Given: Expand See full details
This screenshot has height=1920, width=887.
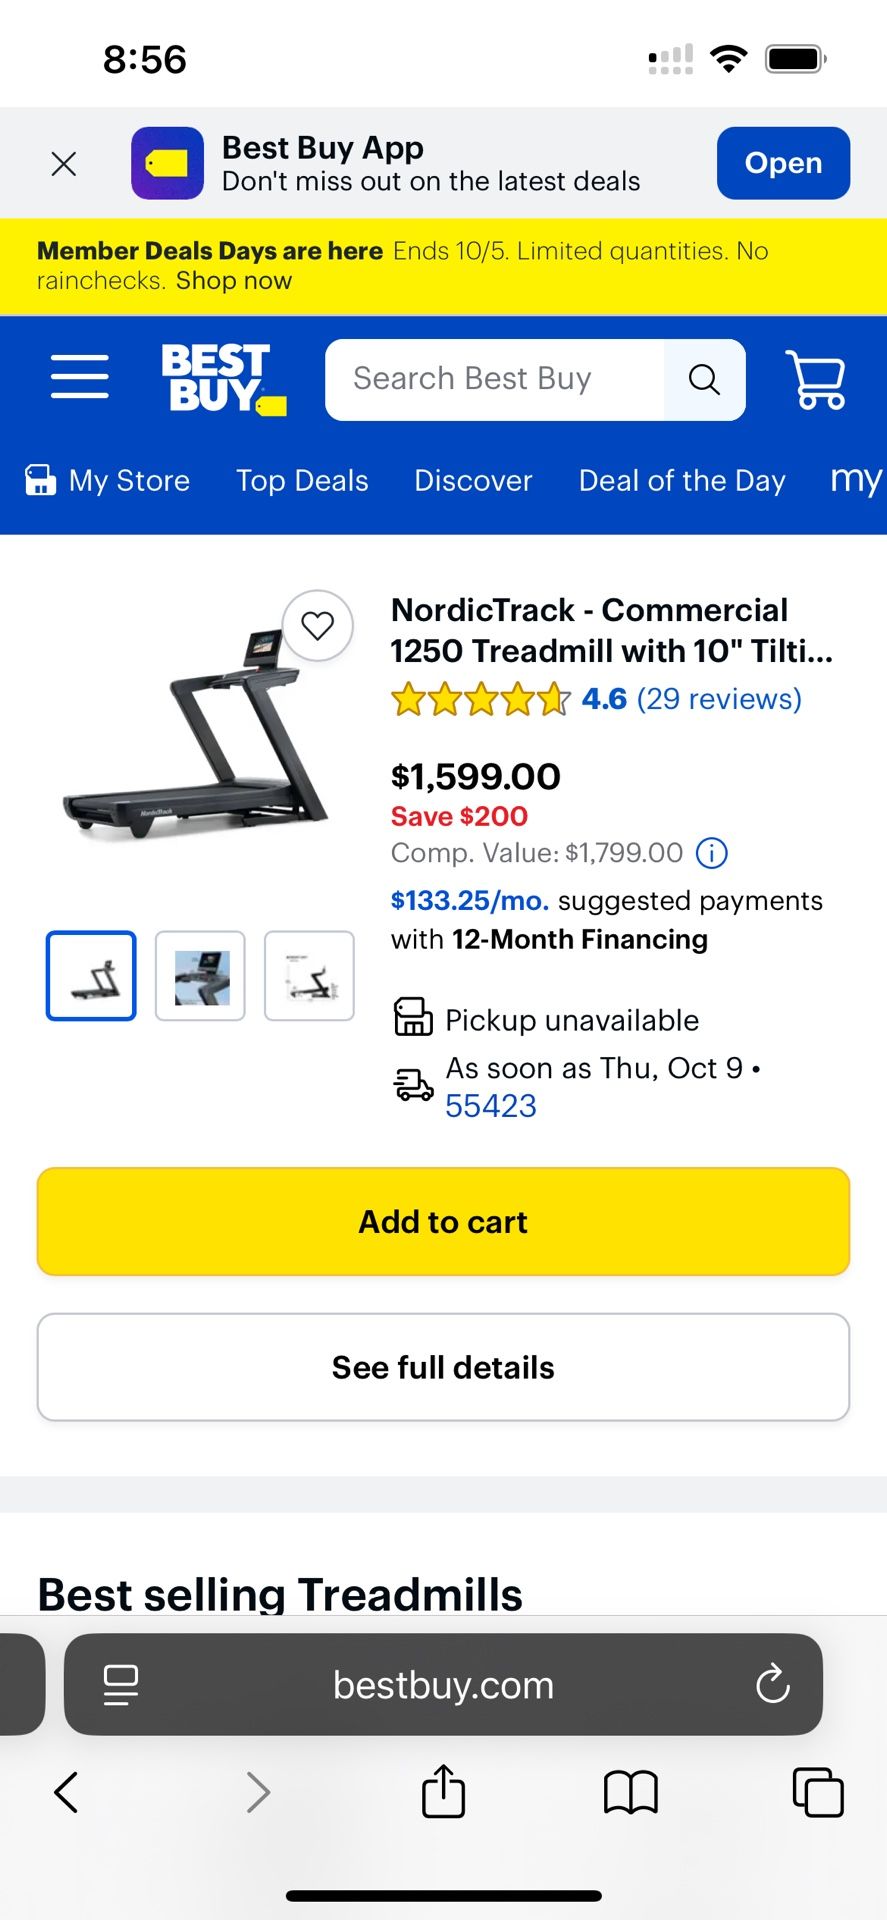Looking at the screenshot, I should point(443,1367).
